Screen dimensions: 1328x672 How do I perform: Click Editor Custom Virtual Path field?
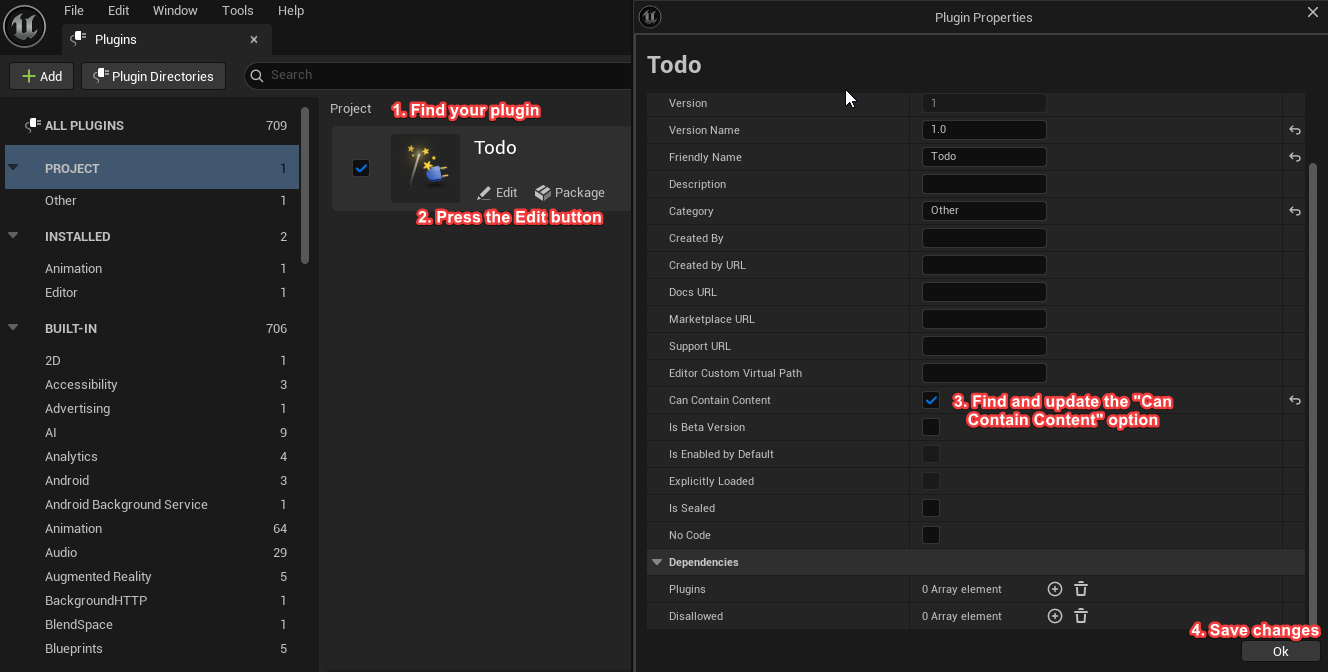(x=984, y=373)
